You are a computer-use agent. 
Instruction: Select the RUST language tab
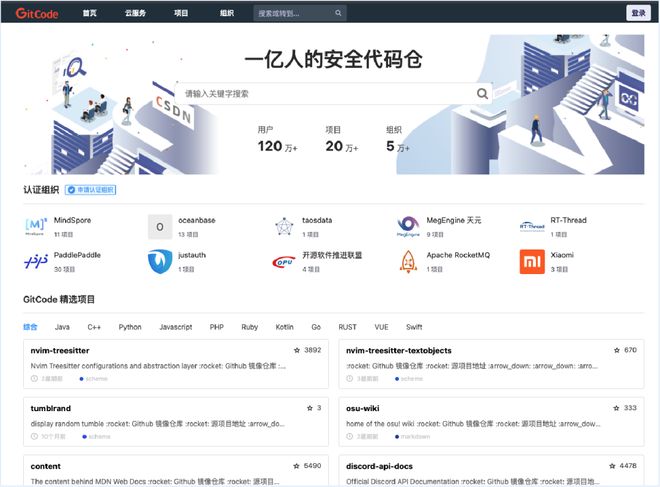pyautogui.click(x=347, y=327)
